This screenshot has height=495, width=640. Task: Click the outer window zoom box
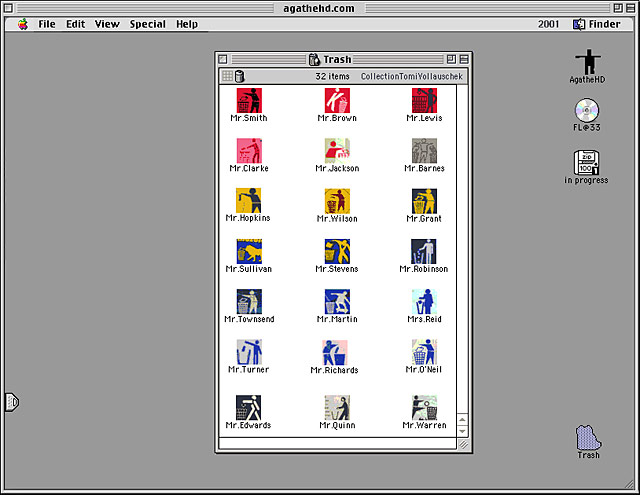pos(618,8)
